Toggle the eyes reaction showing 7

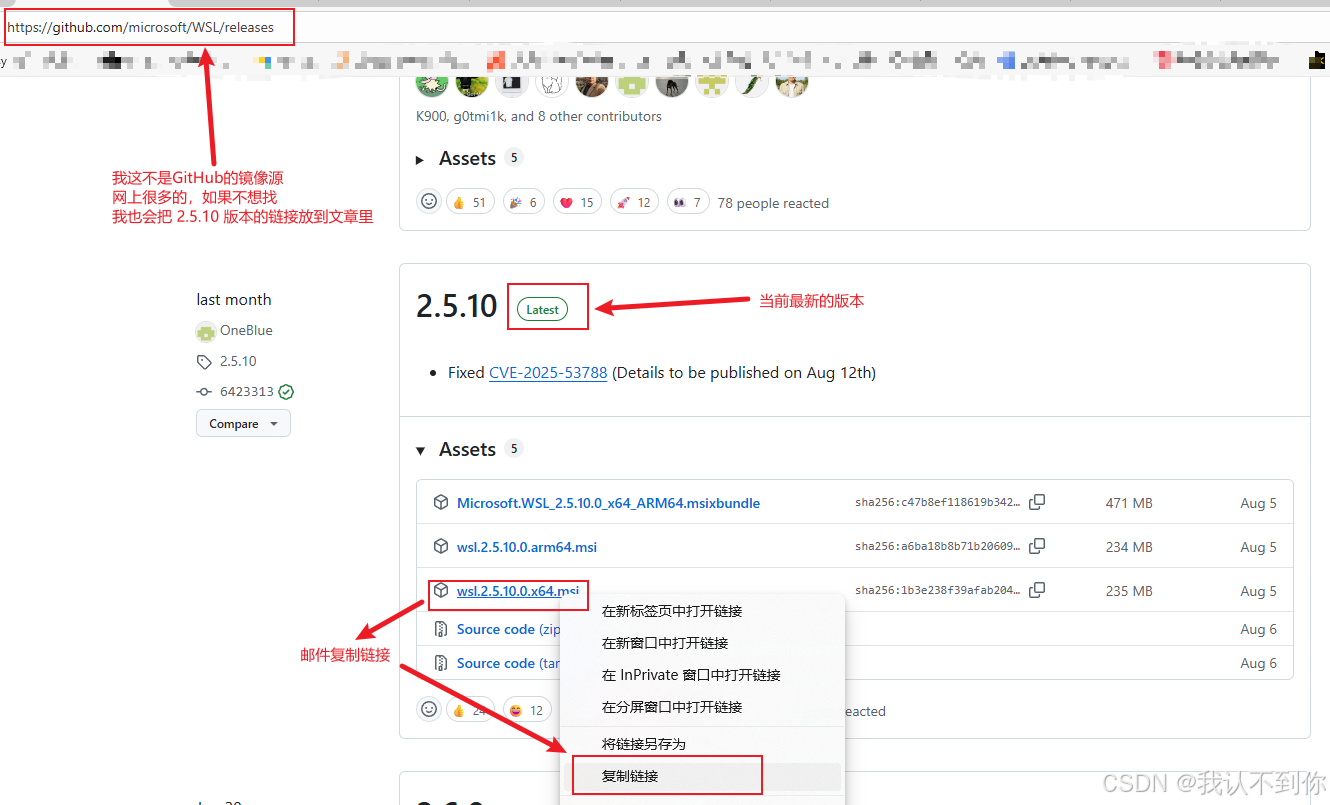coord(687,202)
